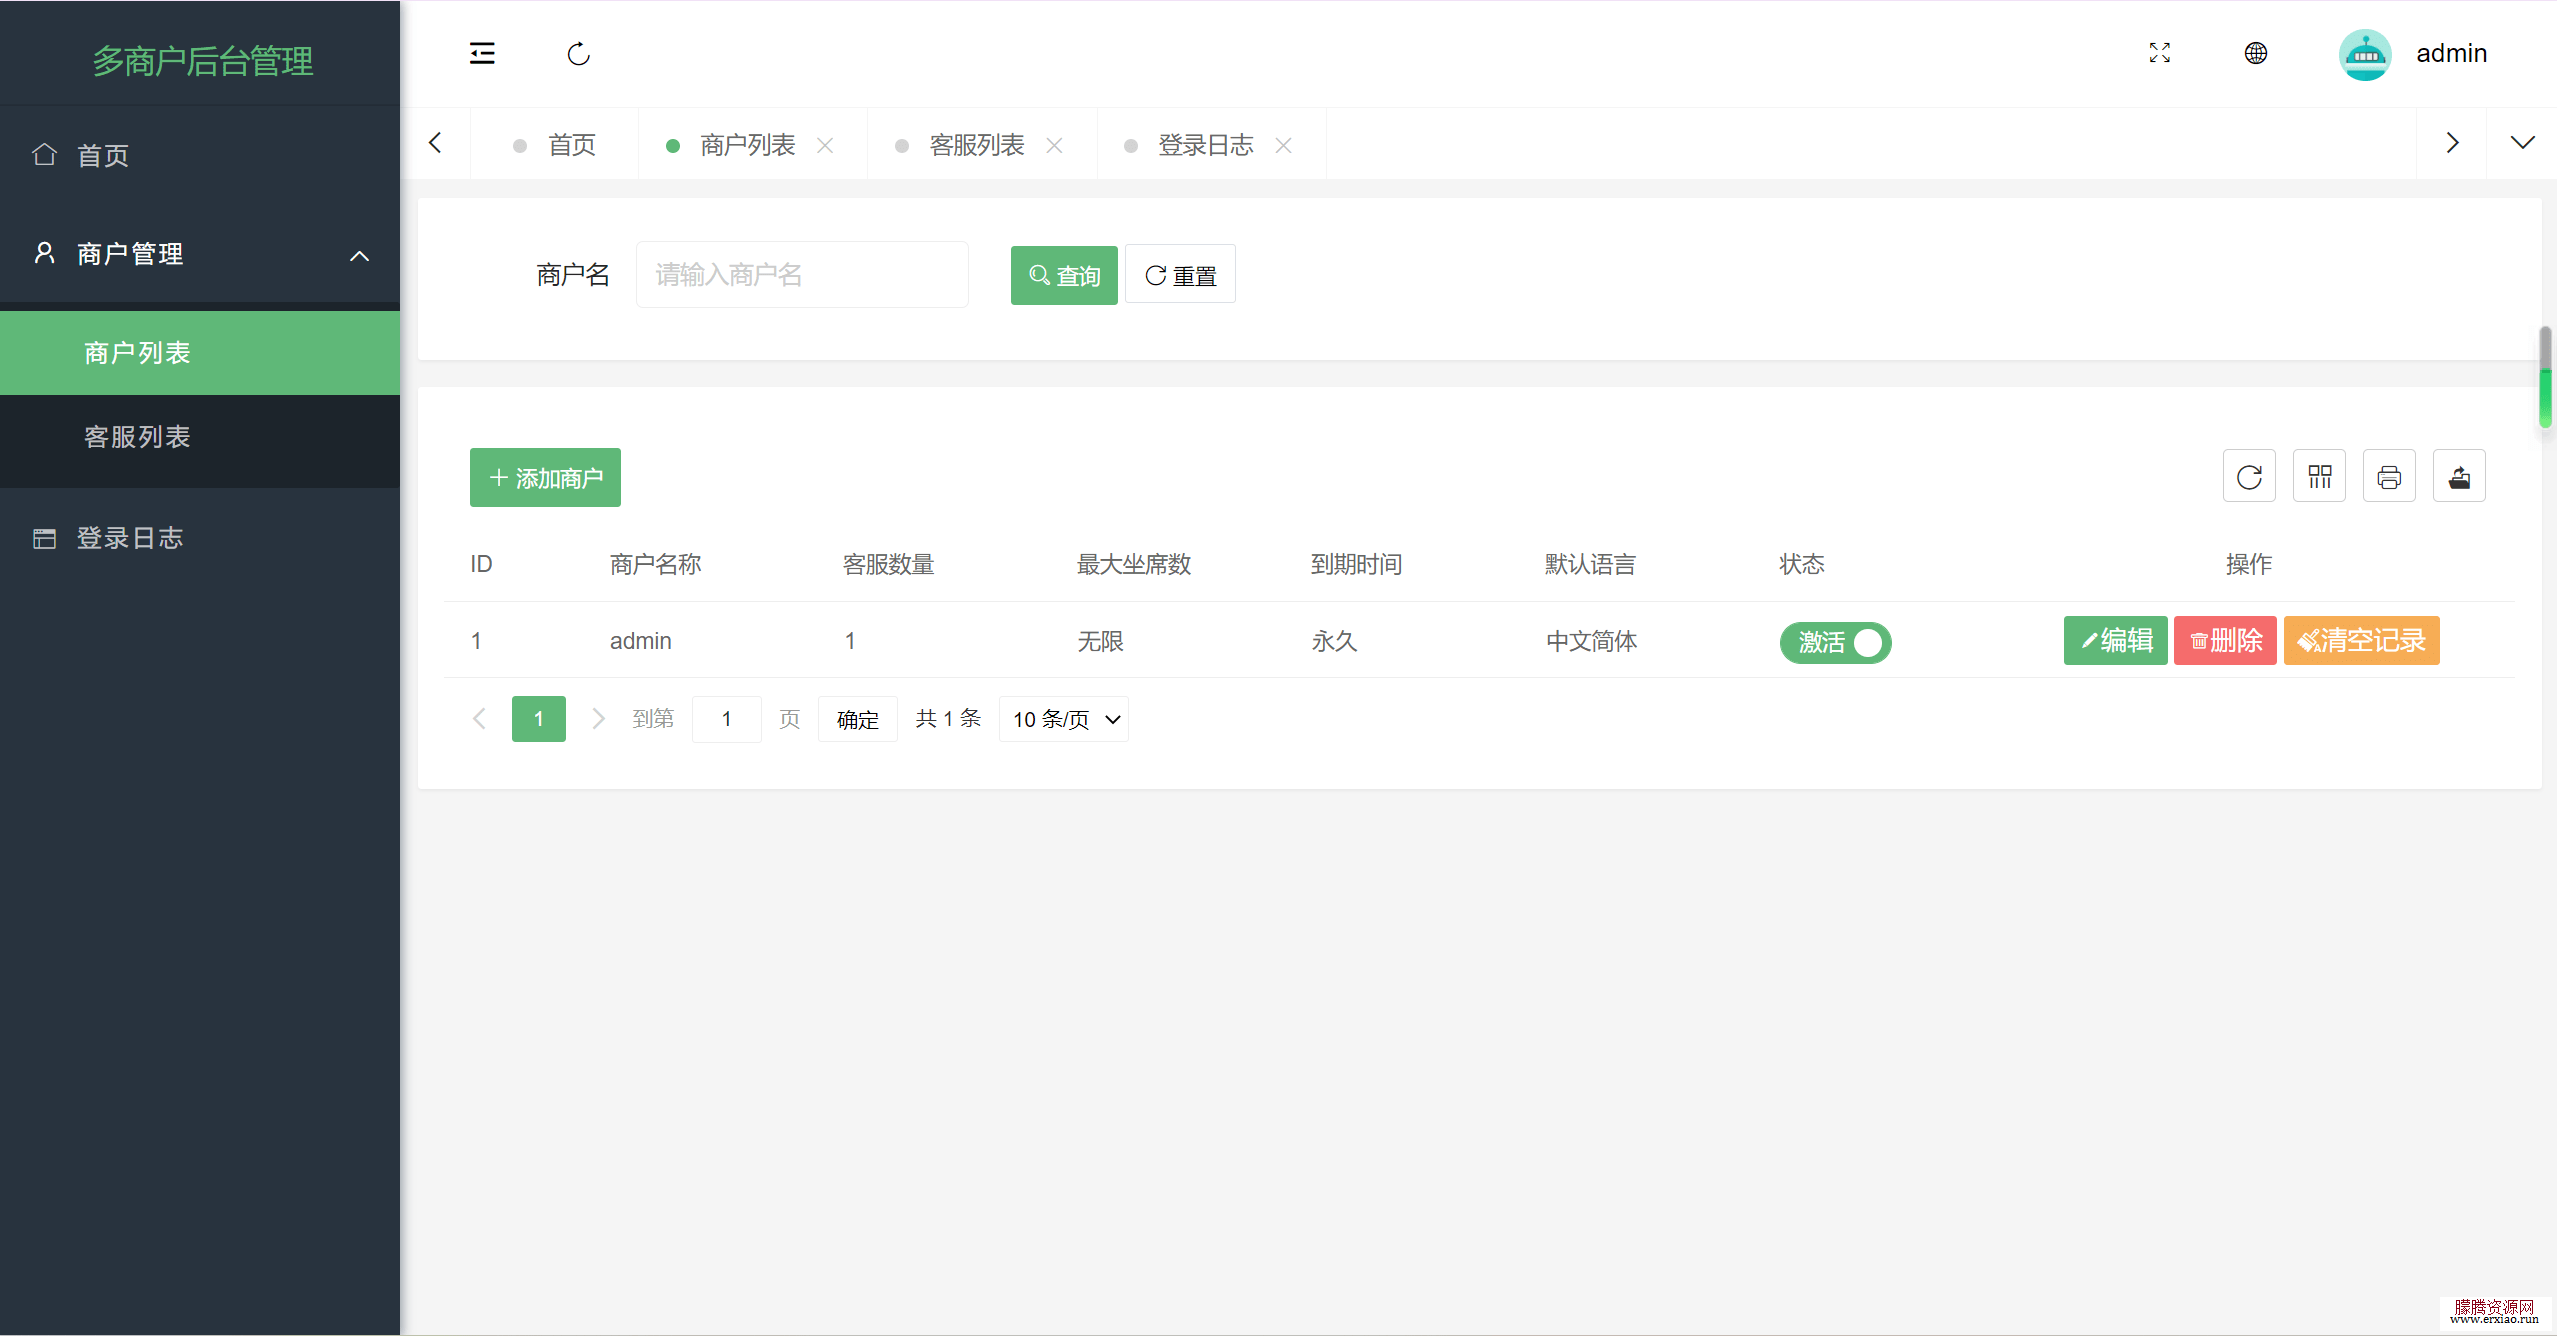
Task: Click the 最大坐席数 column header
Action: (x=1134, y=564)
